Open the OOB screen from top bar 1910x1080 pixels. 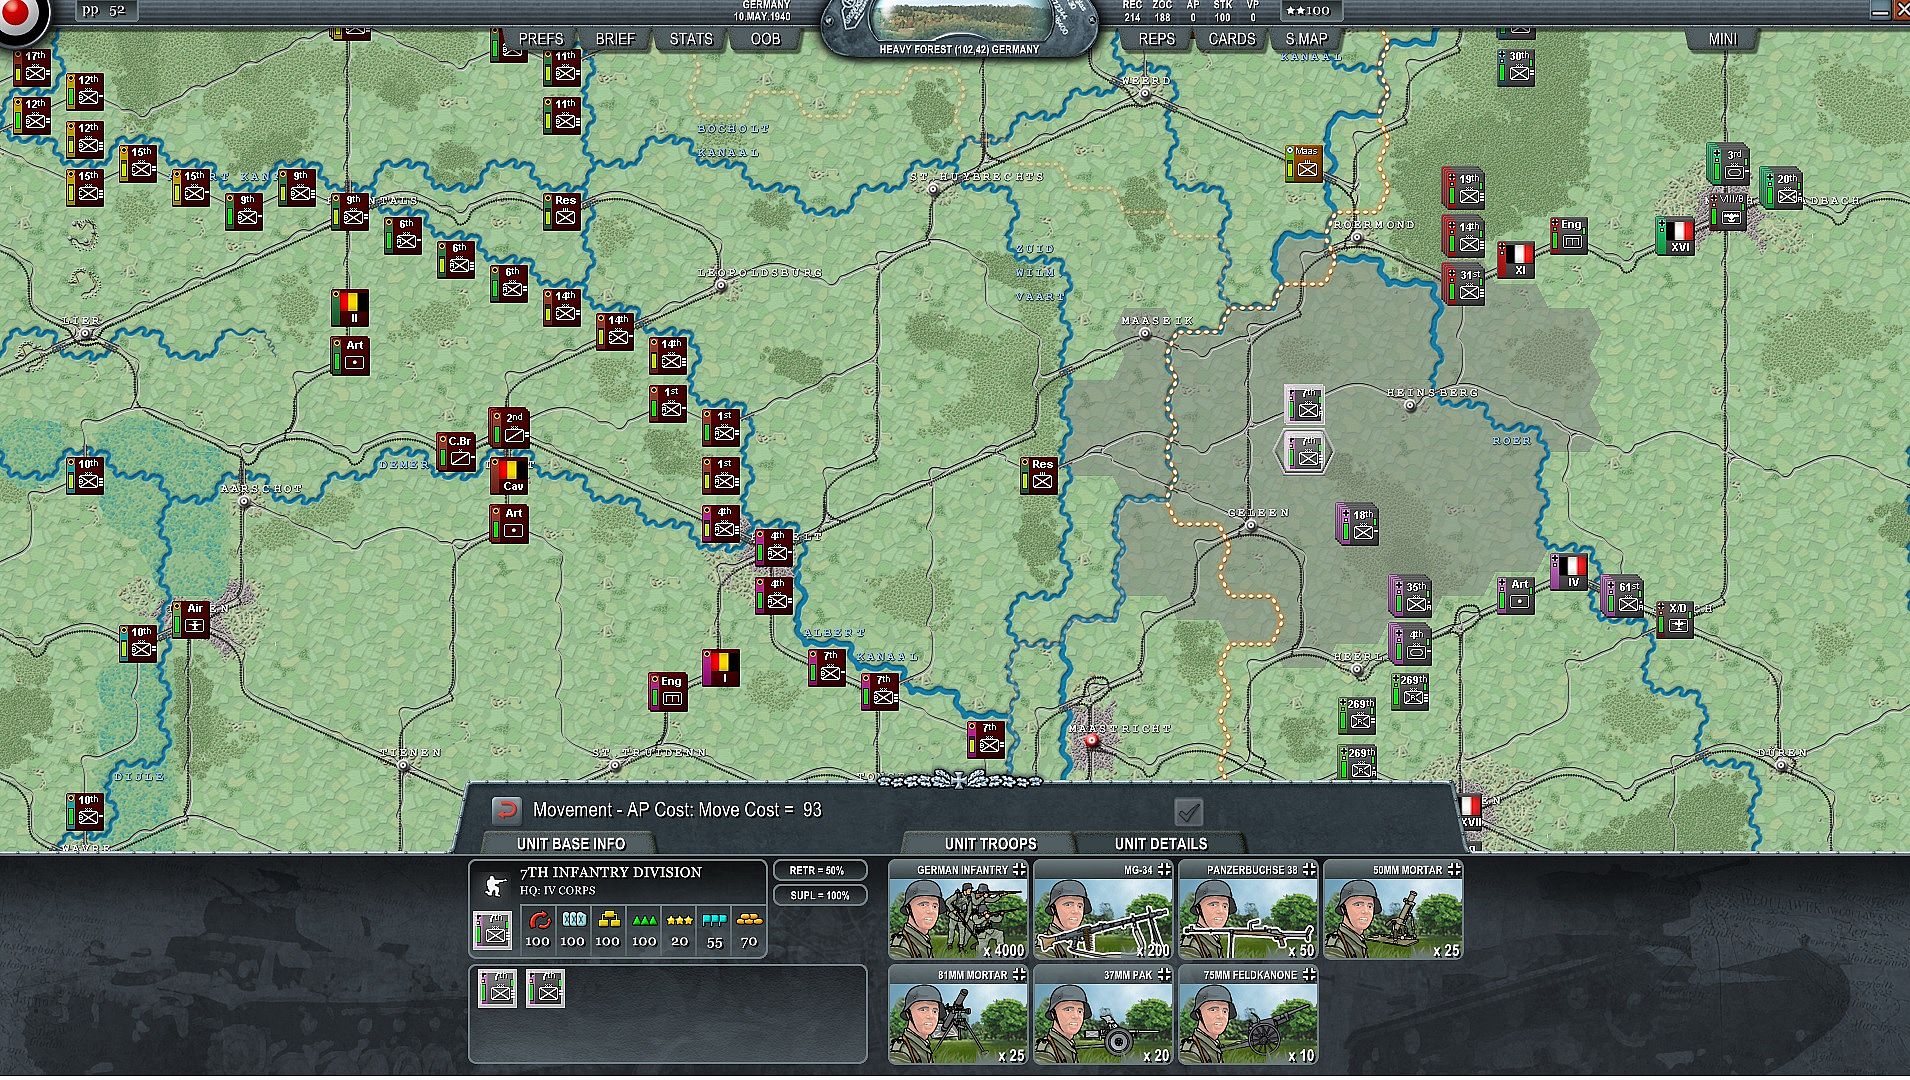[x=765, y=39]
